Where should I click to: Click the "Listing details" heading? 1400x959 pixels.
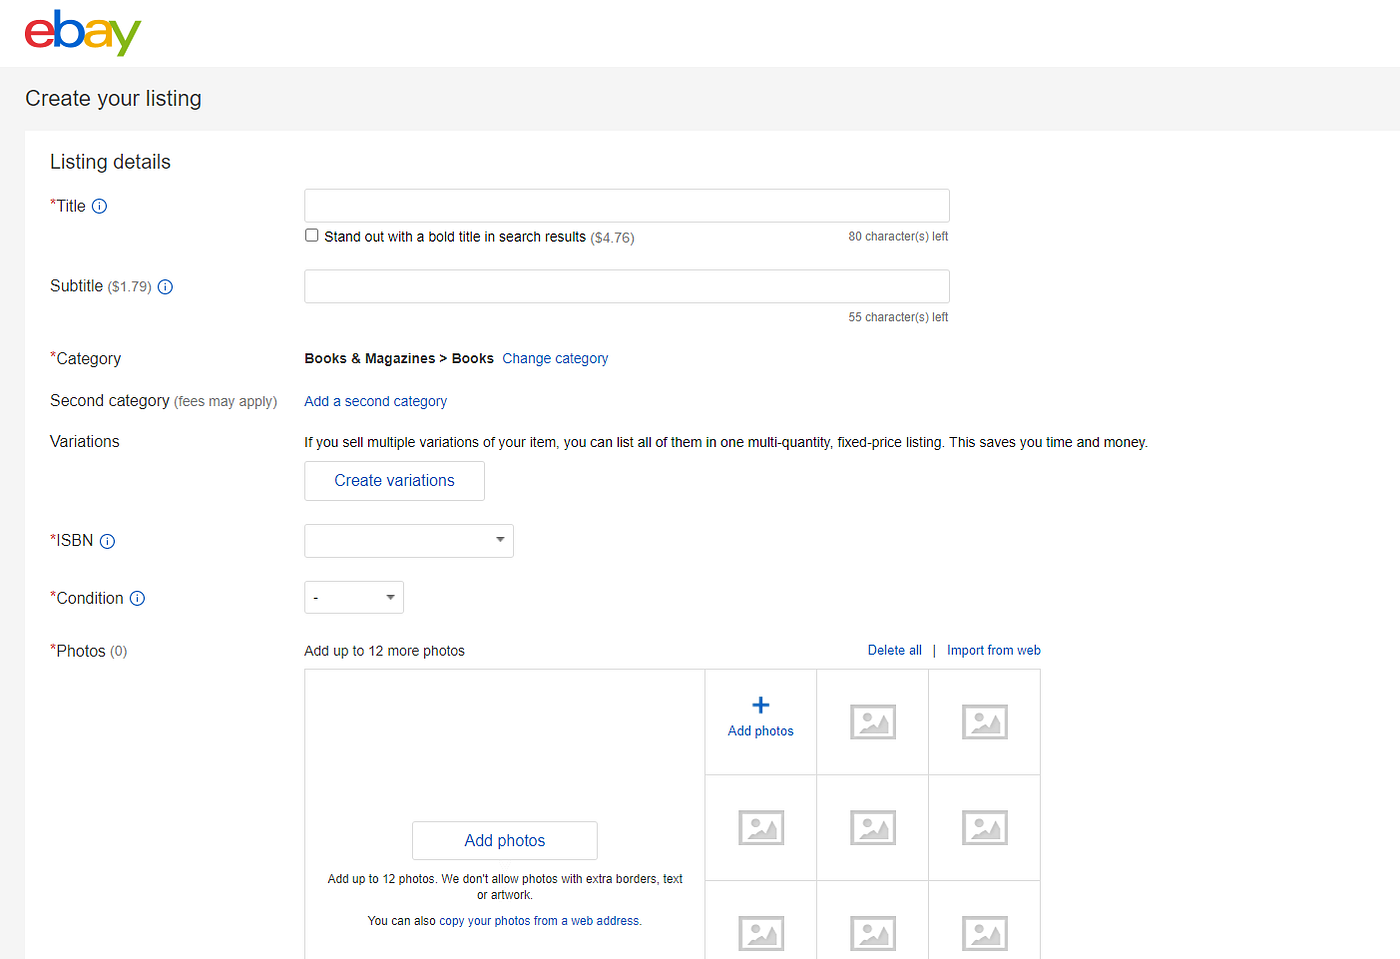point(110,162)
